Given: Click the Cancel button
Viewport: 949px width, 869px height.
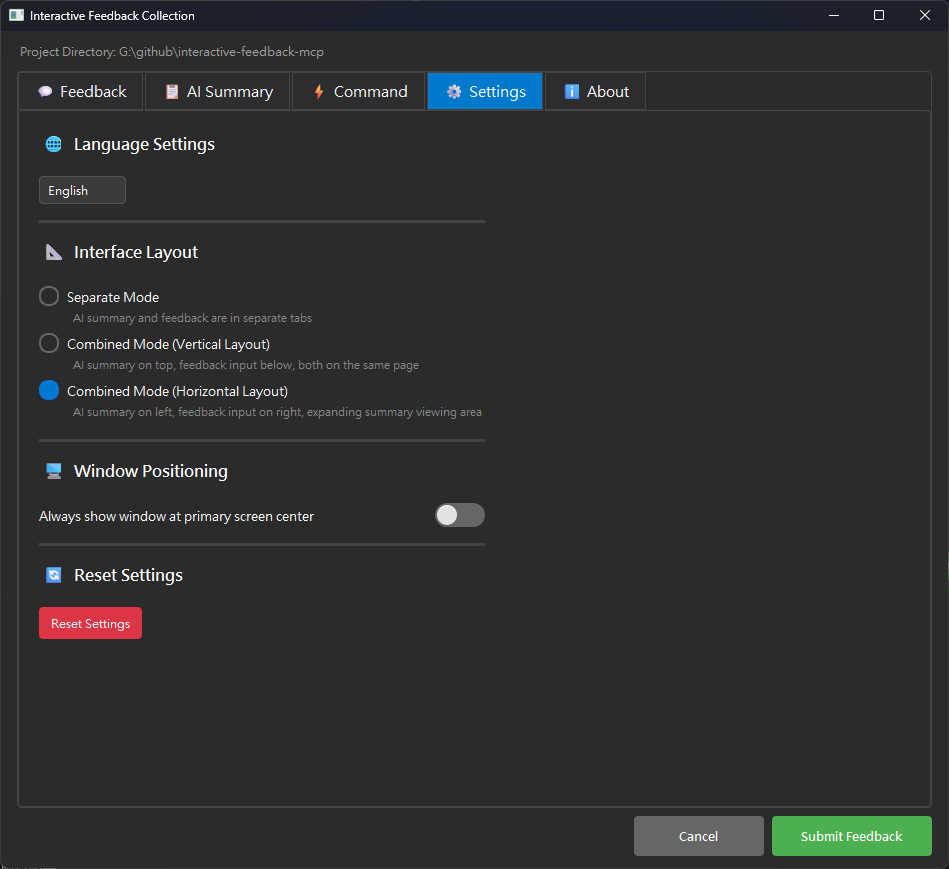Looking at the screenshot, I should (698, 836).
